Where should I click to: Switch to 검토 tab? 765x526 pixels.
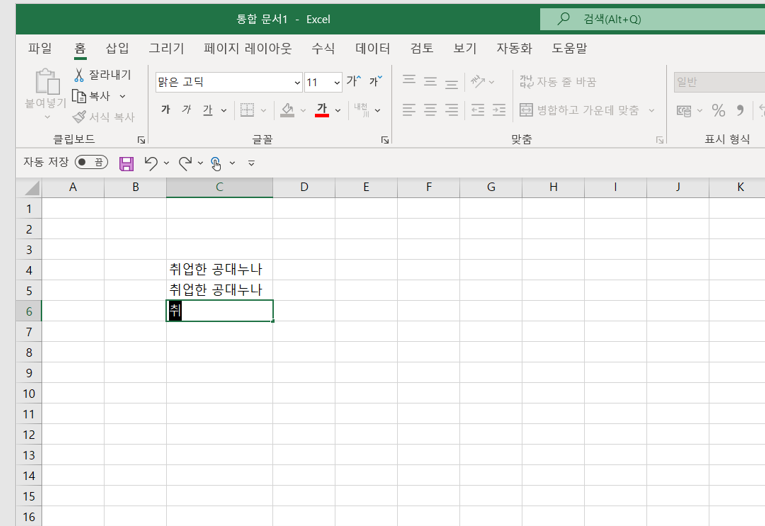pos(422,48)
